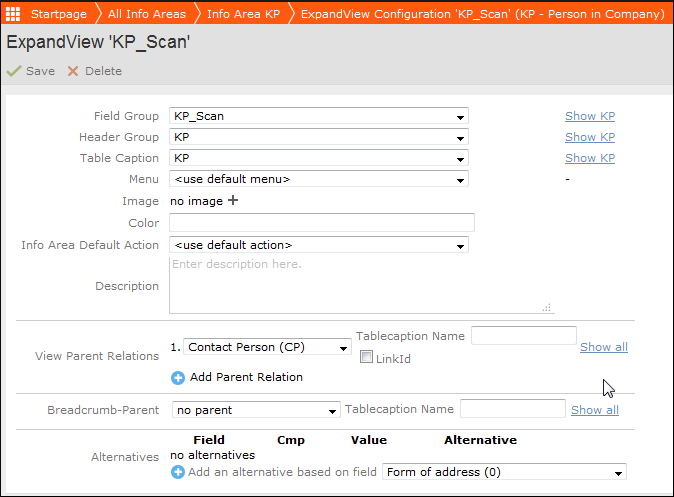Click Show all link for View Parent Relations
This screenshot has height=497, width=674.
point(603,347)
